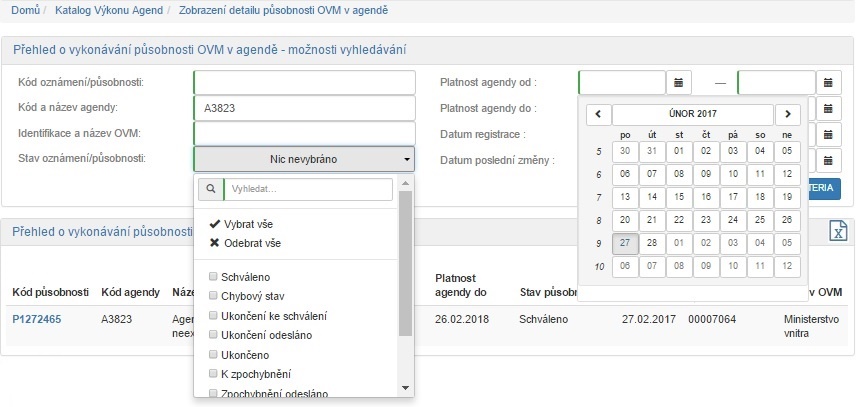The width and height of the screenshot is (856, 407).
Task: Go to next month in calendar
Action: 788,114
